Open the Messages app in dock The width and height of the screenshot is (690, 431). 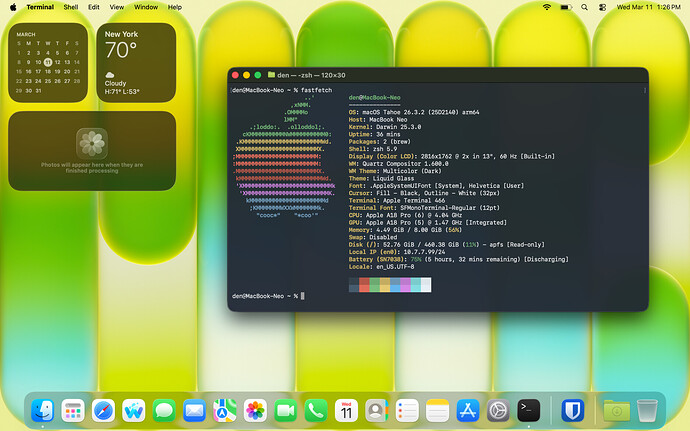coord(164,410)
